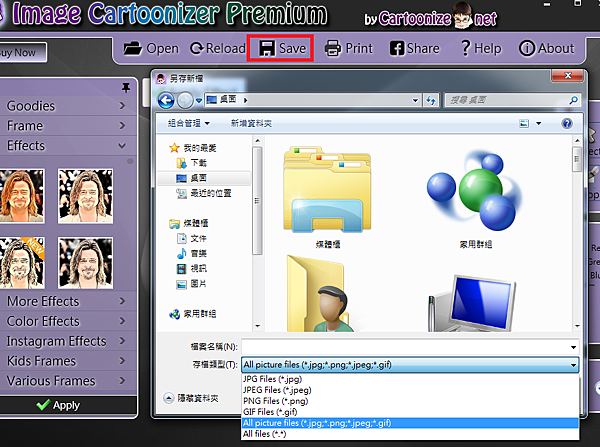Choose JPEG Files (*.jpeg) from type list

tap(410, 390)
